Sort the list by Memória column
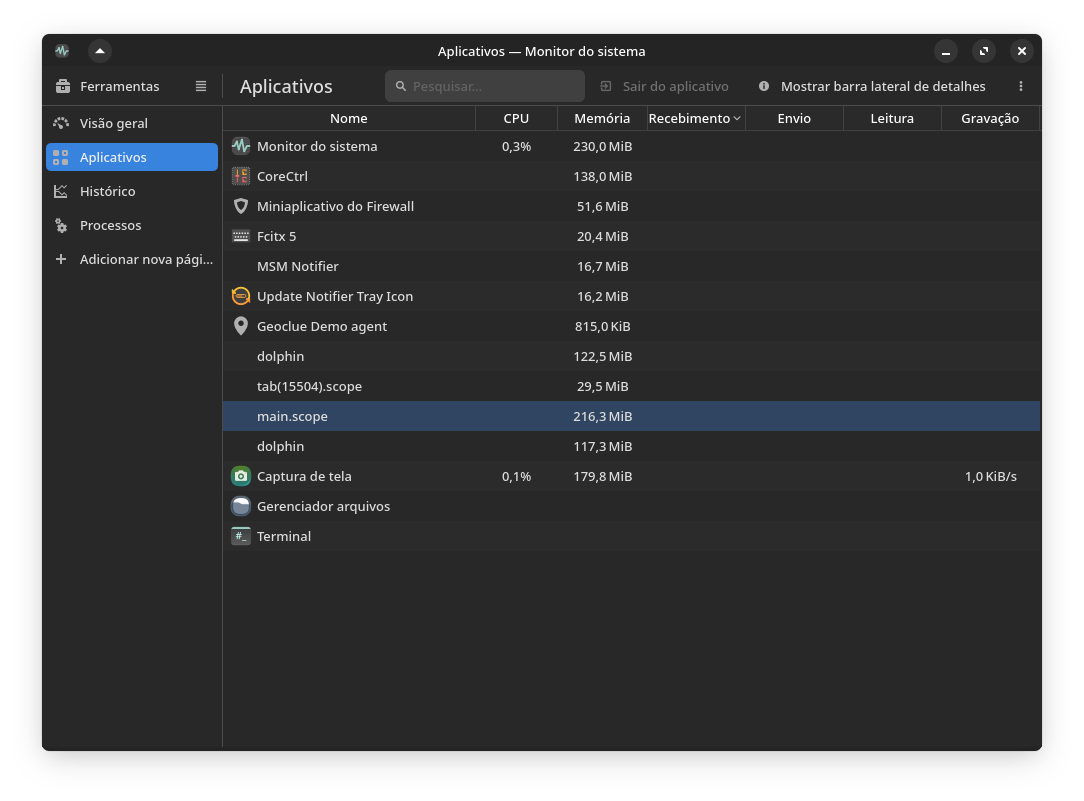The image size is (1084, 801). click(x=601, y=118)
